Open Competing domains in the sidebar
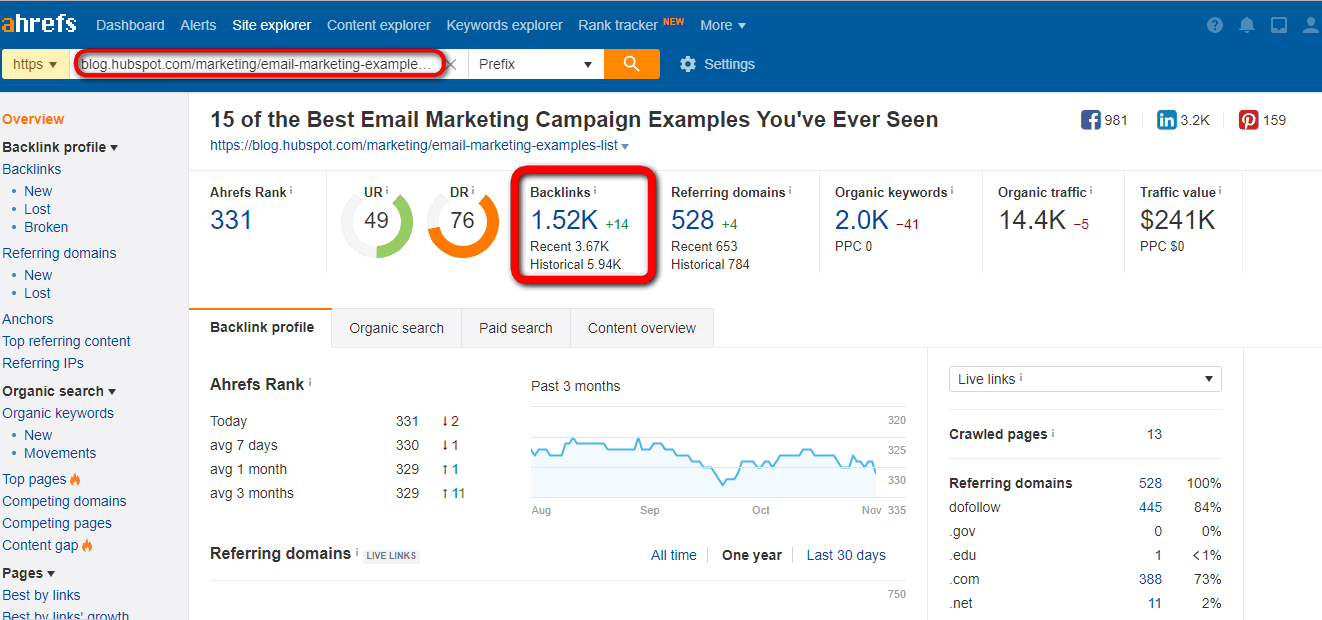1322x620 pixels. tap(64, 501)
